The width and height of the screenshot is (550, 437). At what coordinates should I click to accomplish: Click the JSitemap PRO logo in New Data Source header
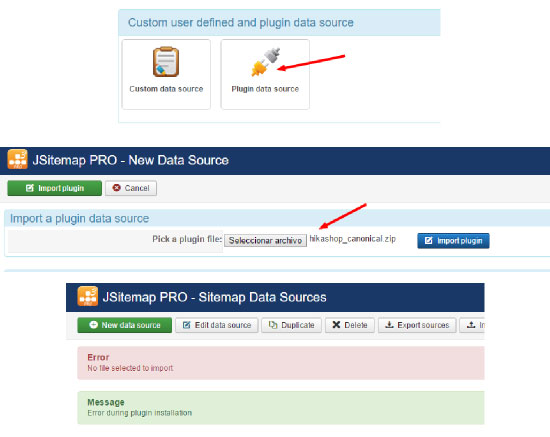tap(17, 160)
